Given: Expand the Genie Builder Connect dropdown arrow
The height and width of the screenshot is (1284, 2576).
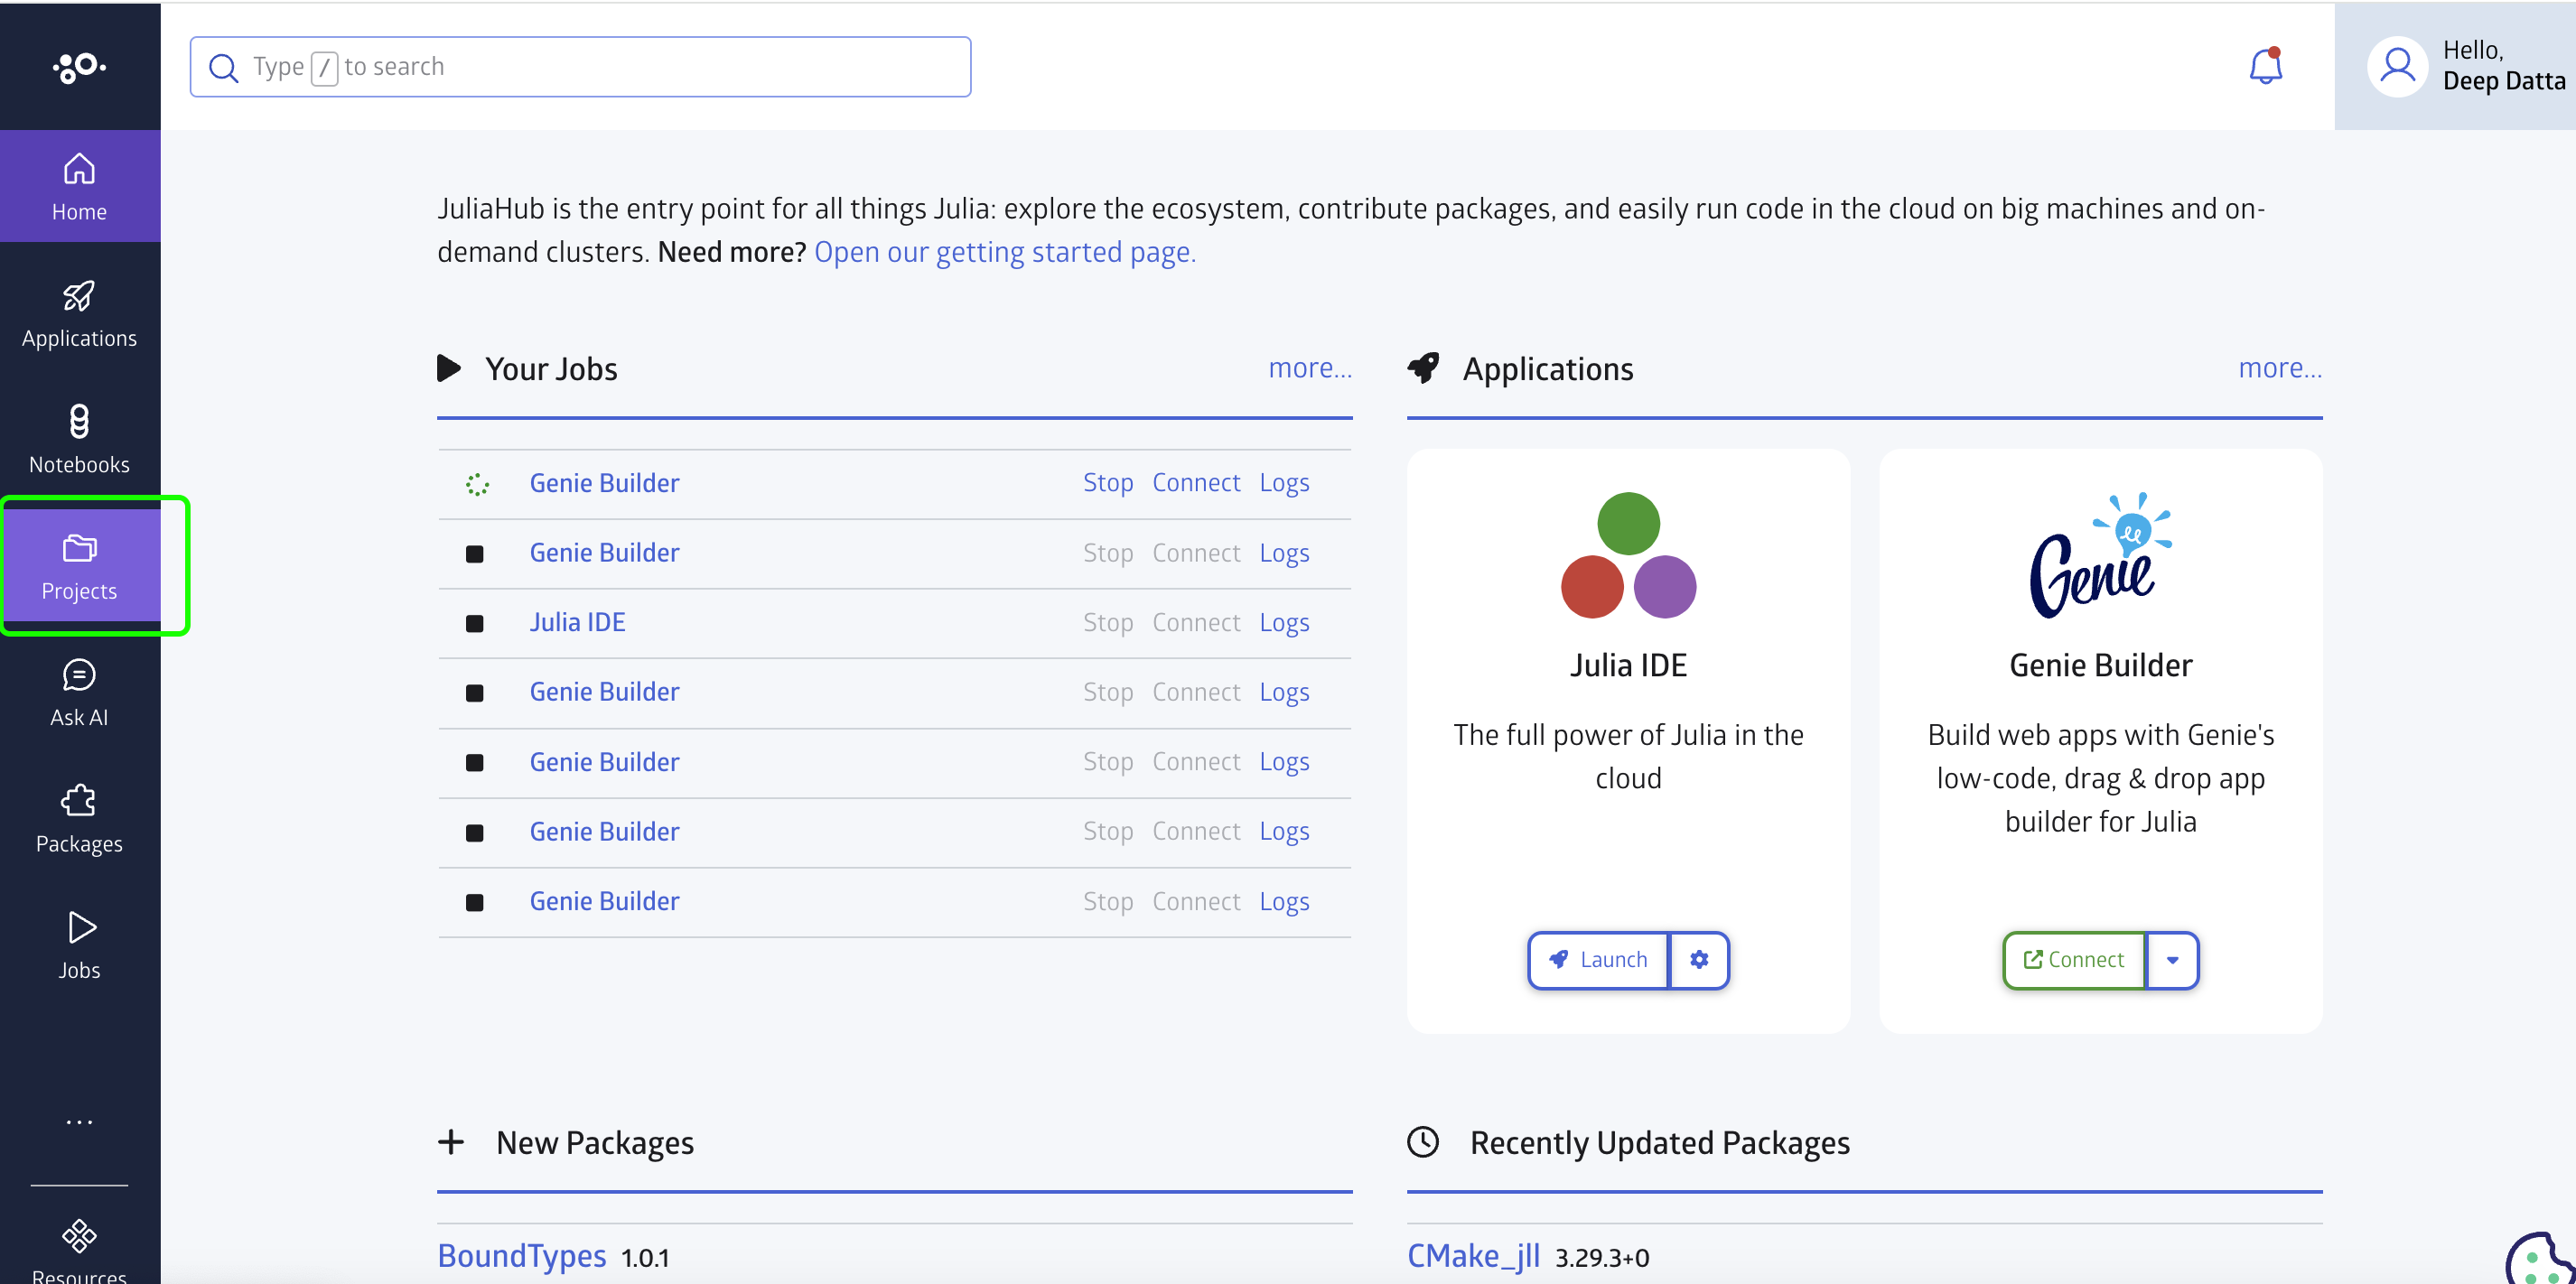Looking at the screenshot, I should [x=2172, y=960].
